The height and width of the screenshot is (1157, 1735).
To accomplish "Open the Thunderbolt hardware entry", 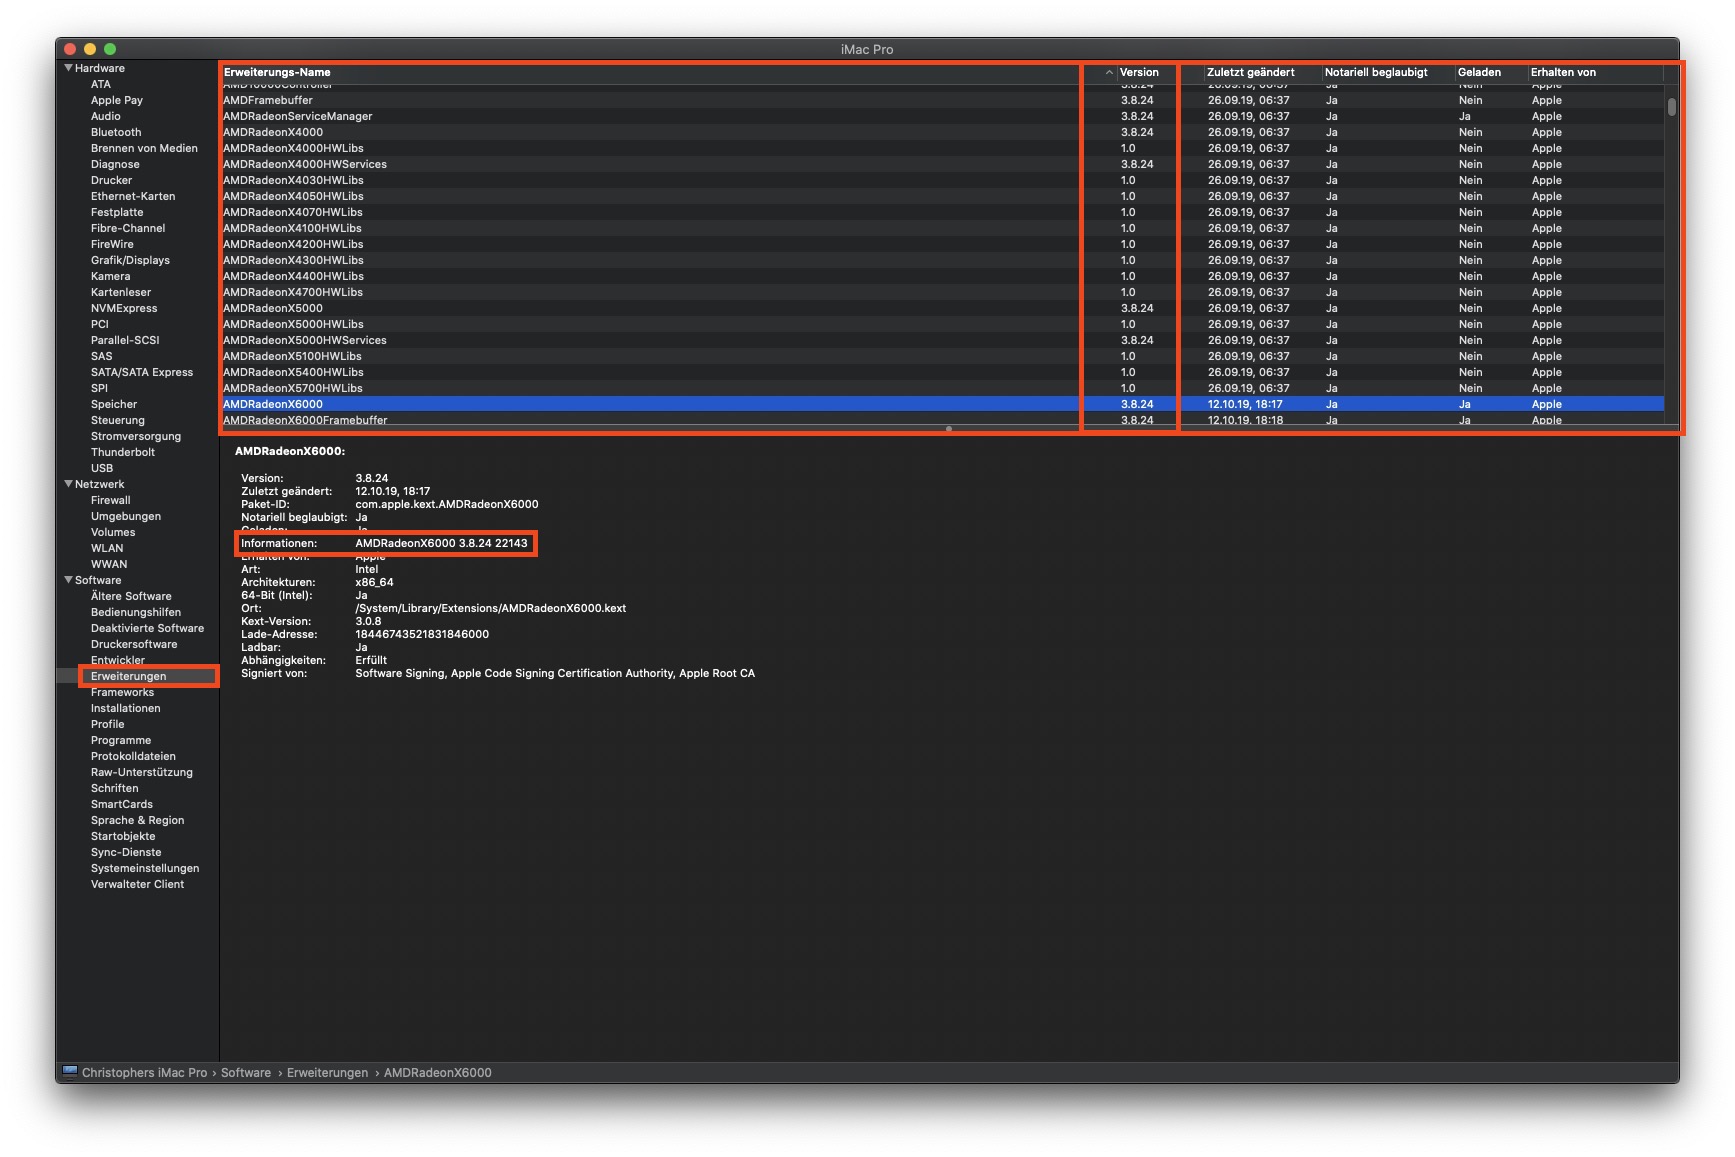I will (123, 452).
